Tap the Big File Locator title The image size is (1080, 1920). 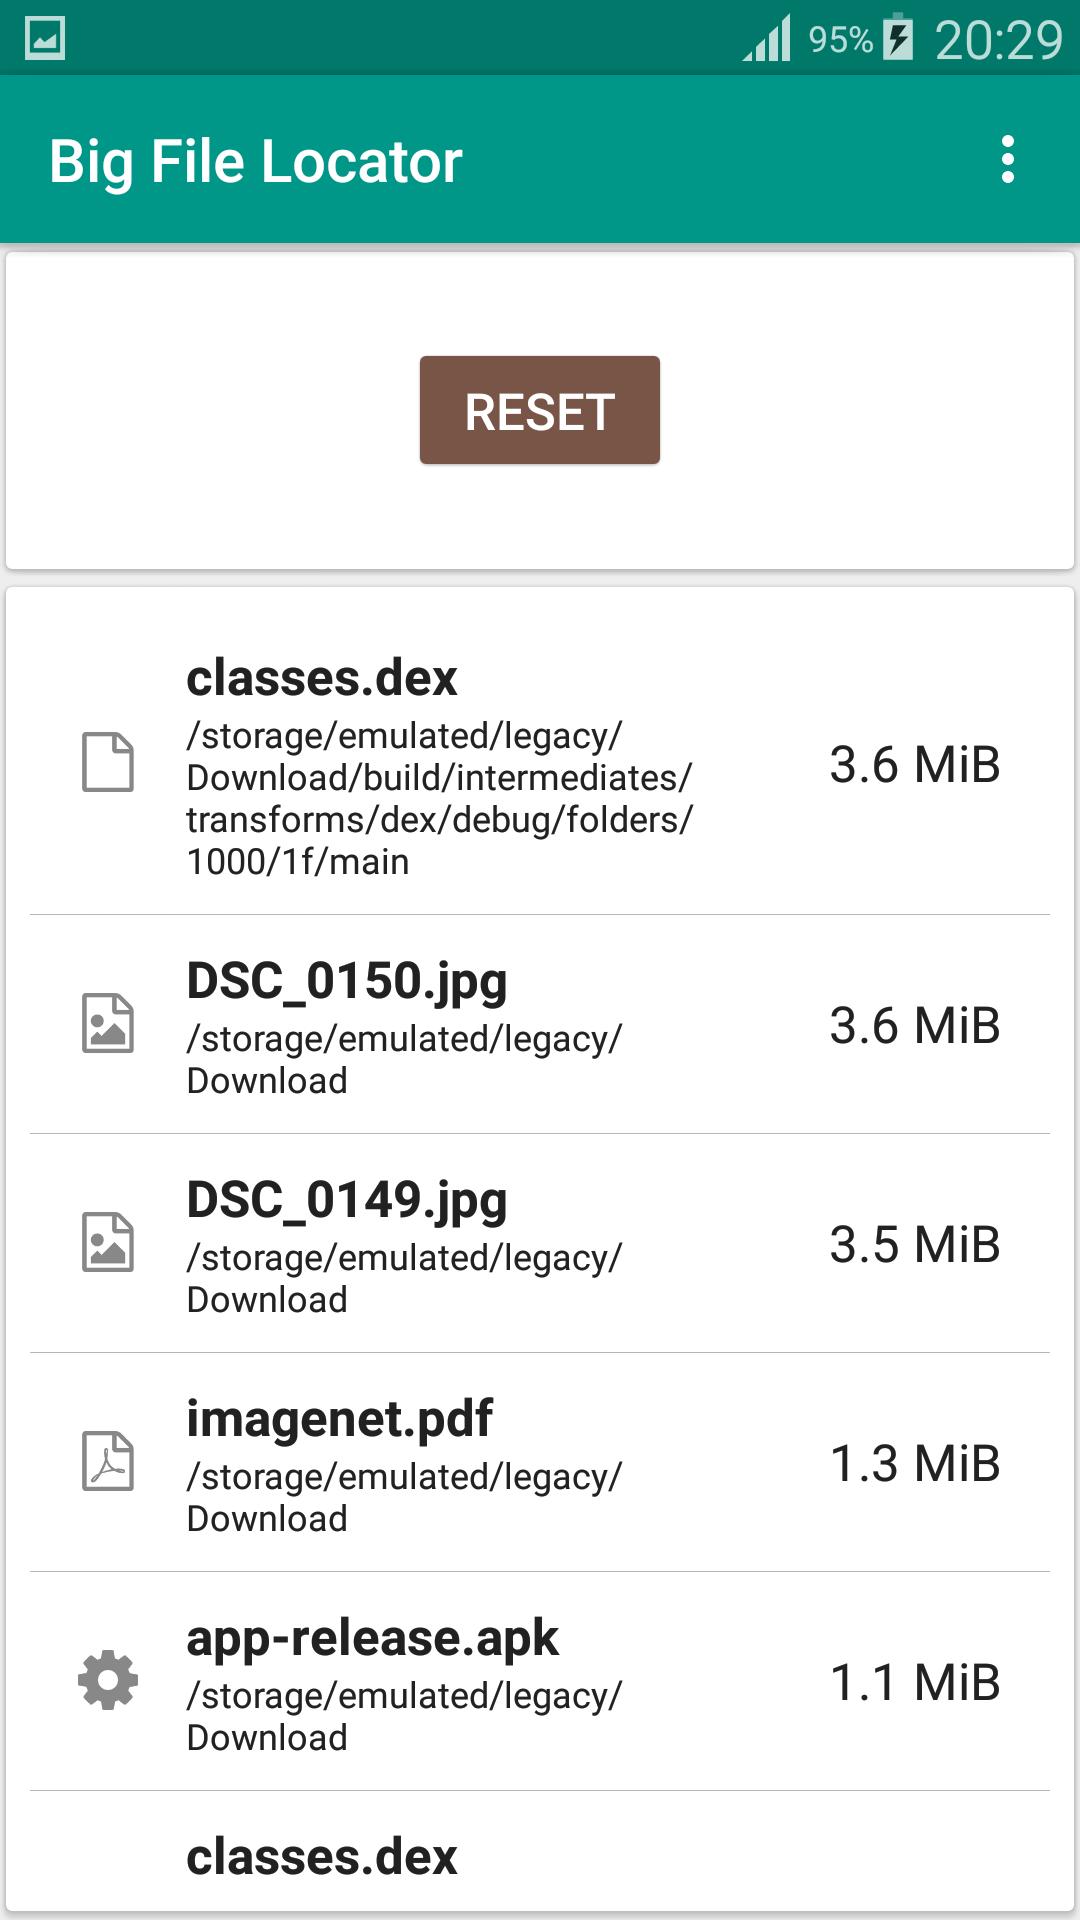coord(256,162)
